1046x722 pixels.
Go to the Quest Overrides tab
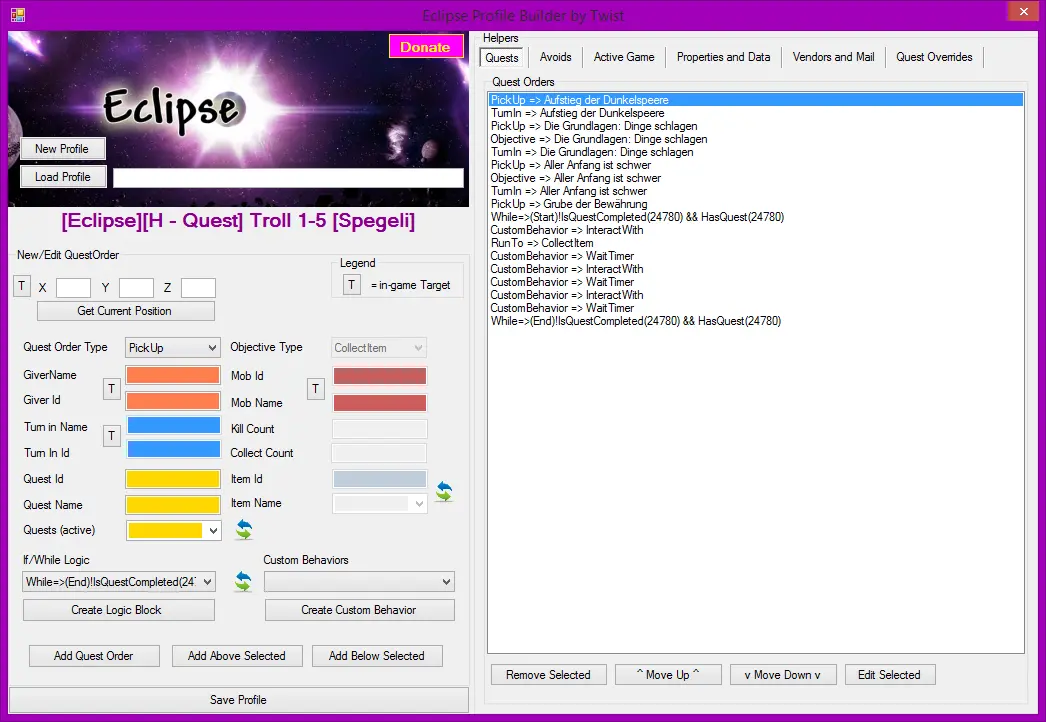[x=934, y=57]
